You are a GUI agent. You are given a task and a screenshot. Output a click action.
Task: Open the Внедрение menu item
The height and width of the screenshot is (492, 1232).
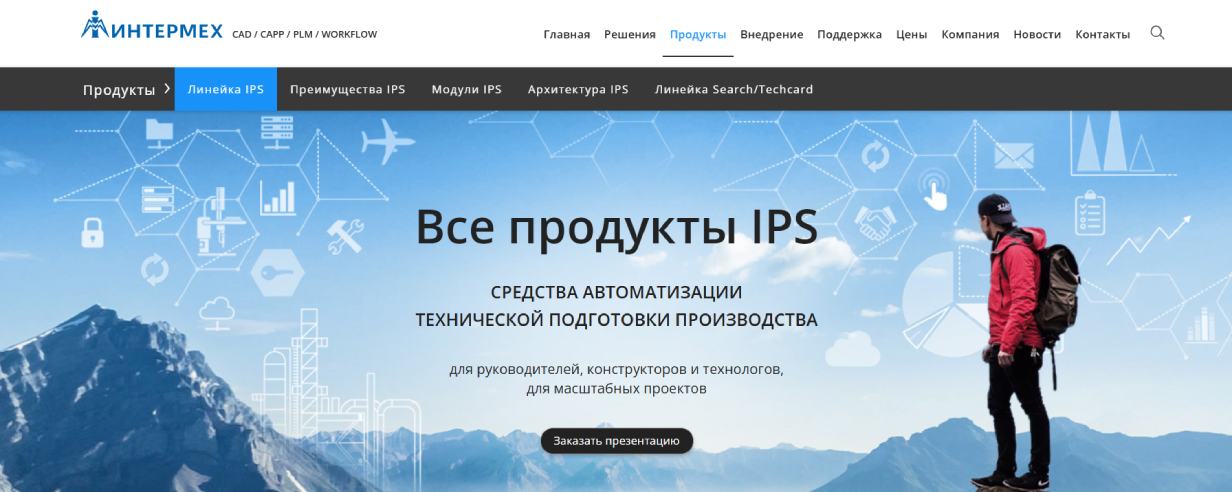pyautogui.click(x=771, y=34)
